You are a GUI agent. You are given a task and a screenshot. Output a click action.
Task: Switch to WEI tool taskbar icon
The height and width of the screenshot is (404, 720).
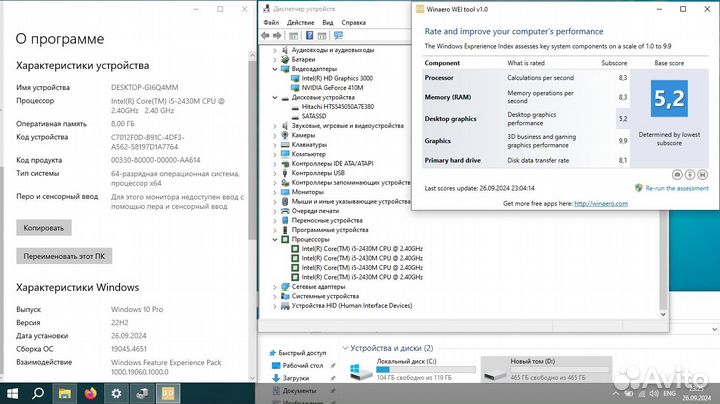(x=168, y=393)
